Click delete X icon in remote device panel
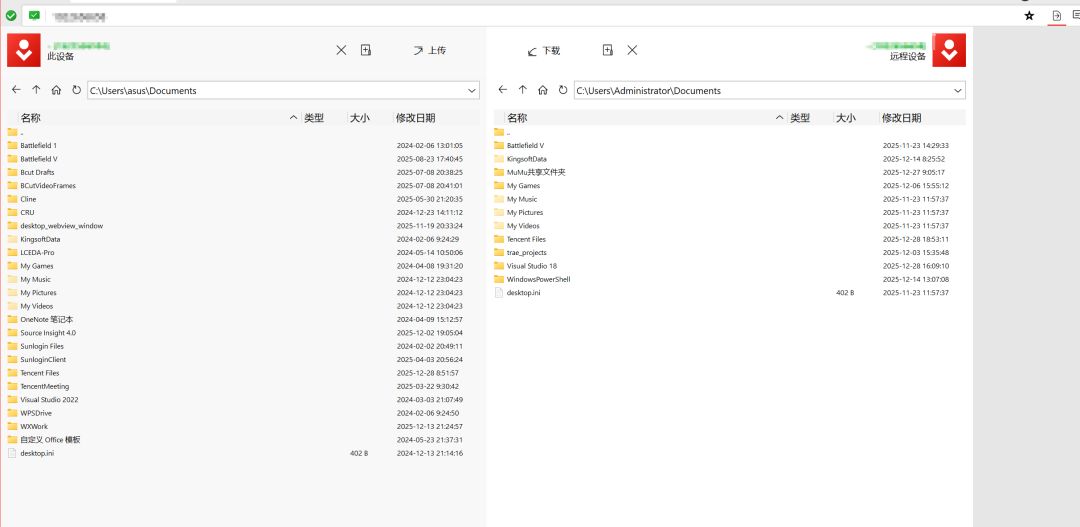 (632, 50)
